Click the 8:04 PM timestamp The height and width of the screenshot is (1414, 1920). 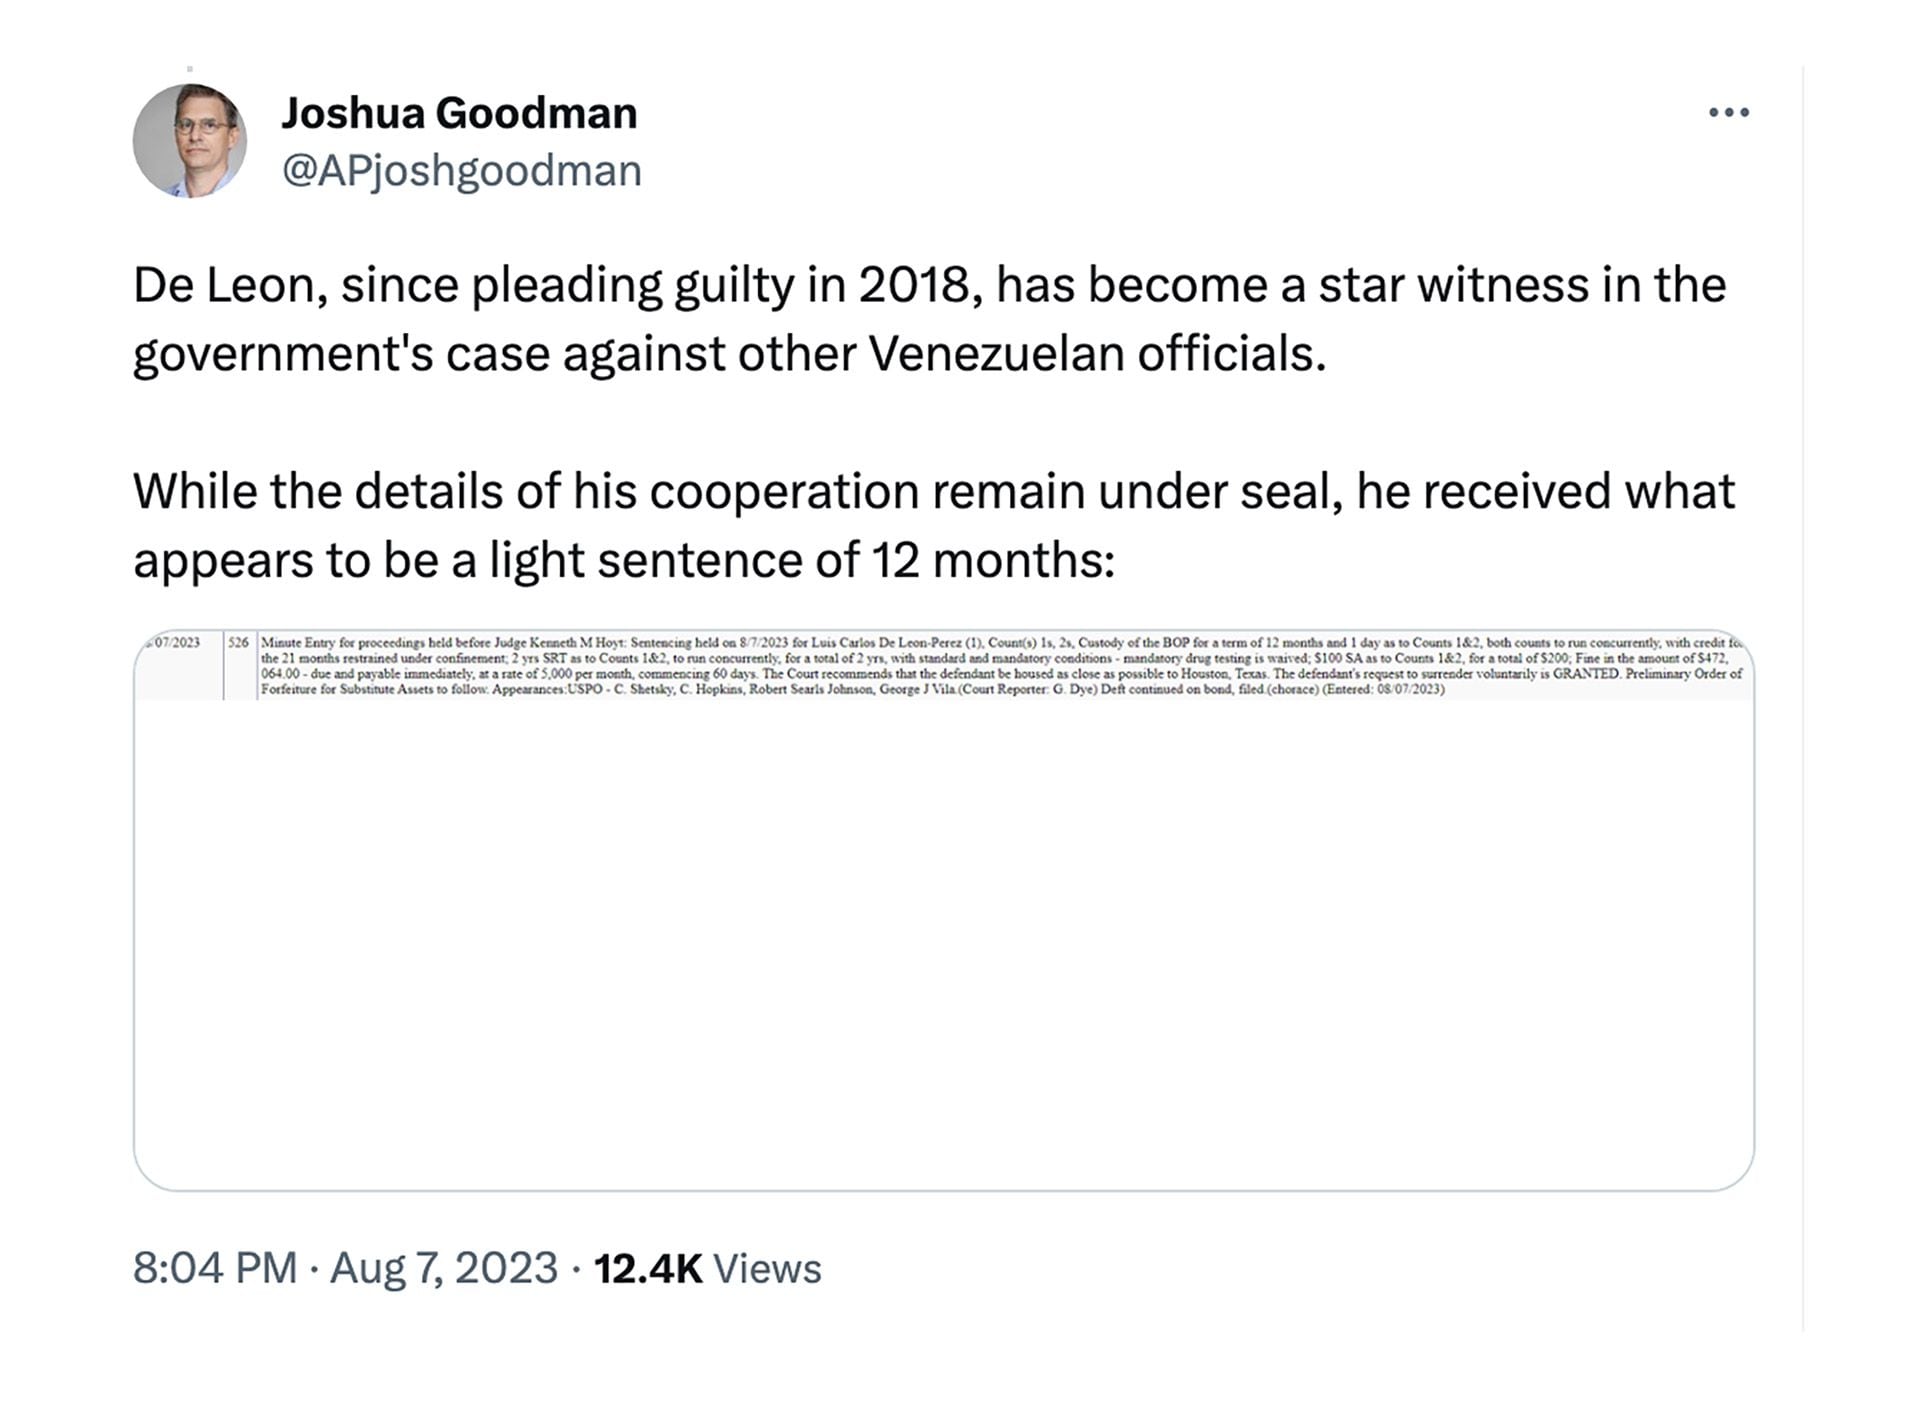tap(215, 1268)
